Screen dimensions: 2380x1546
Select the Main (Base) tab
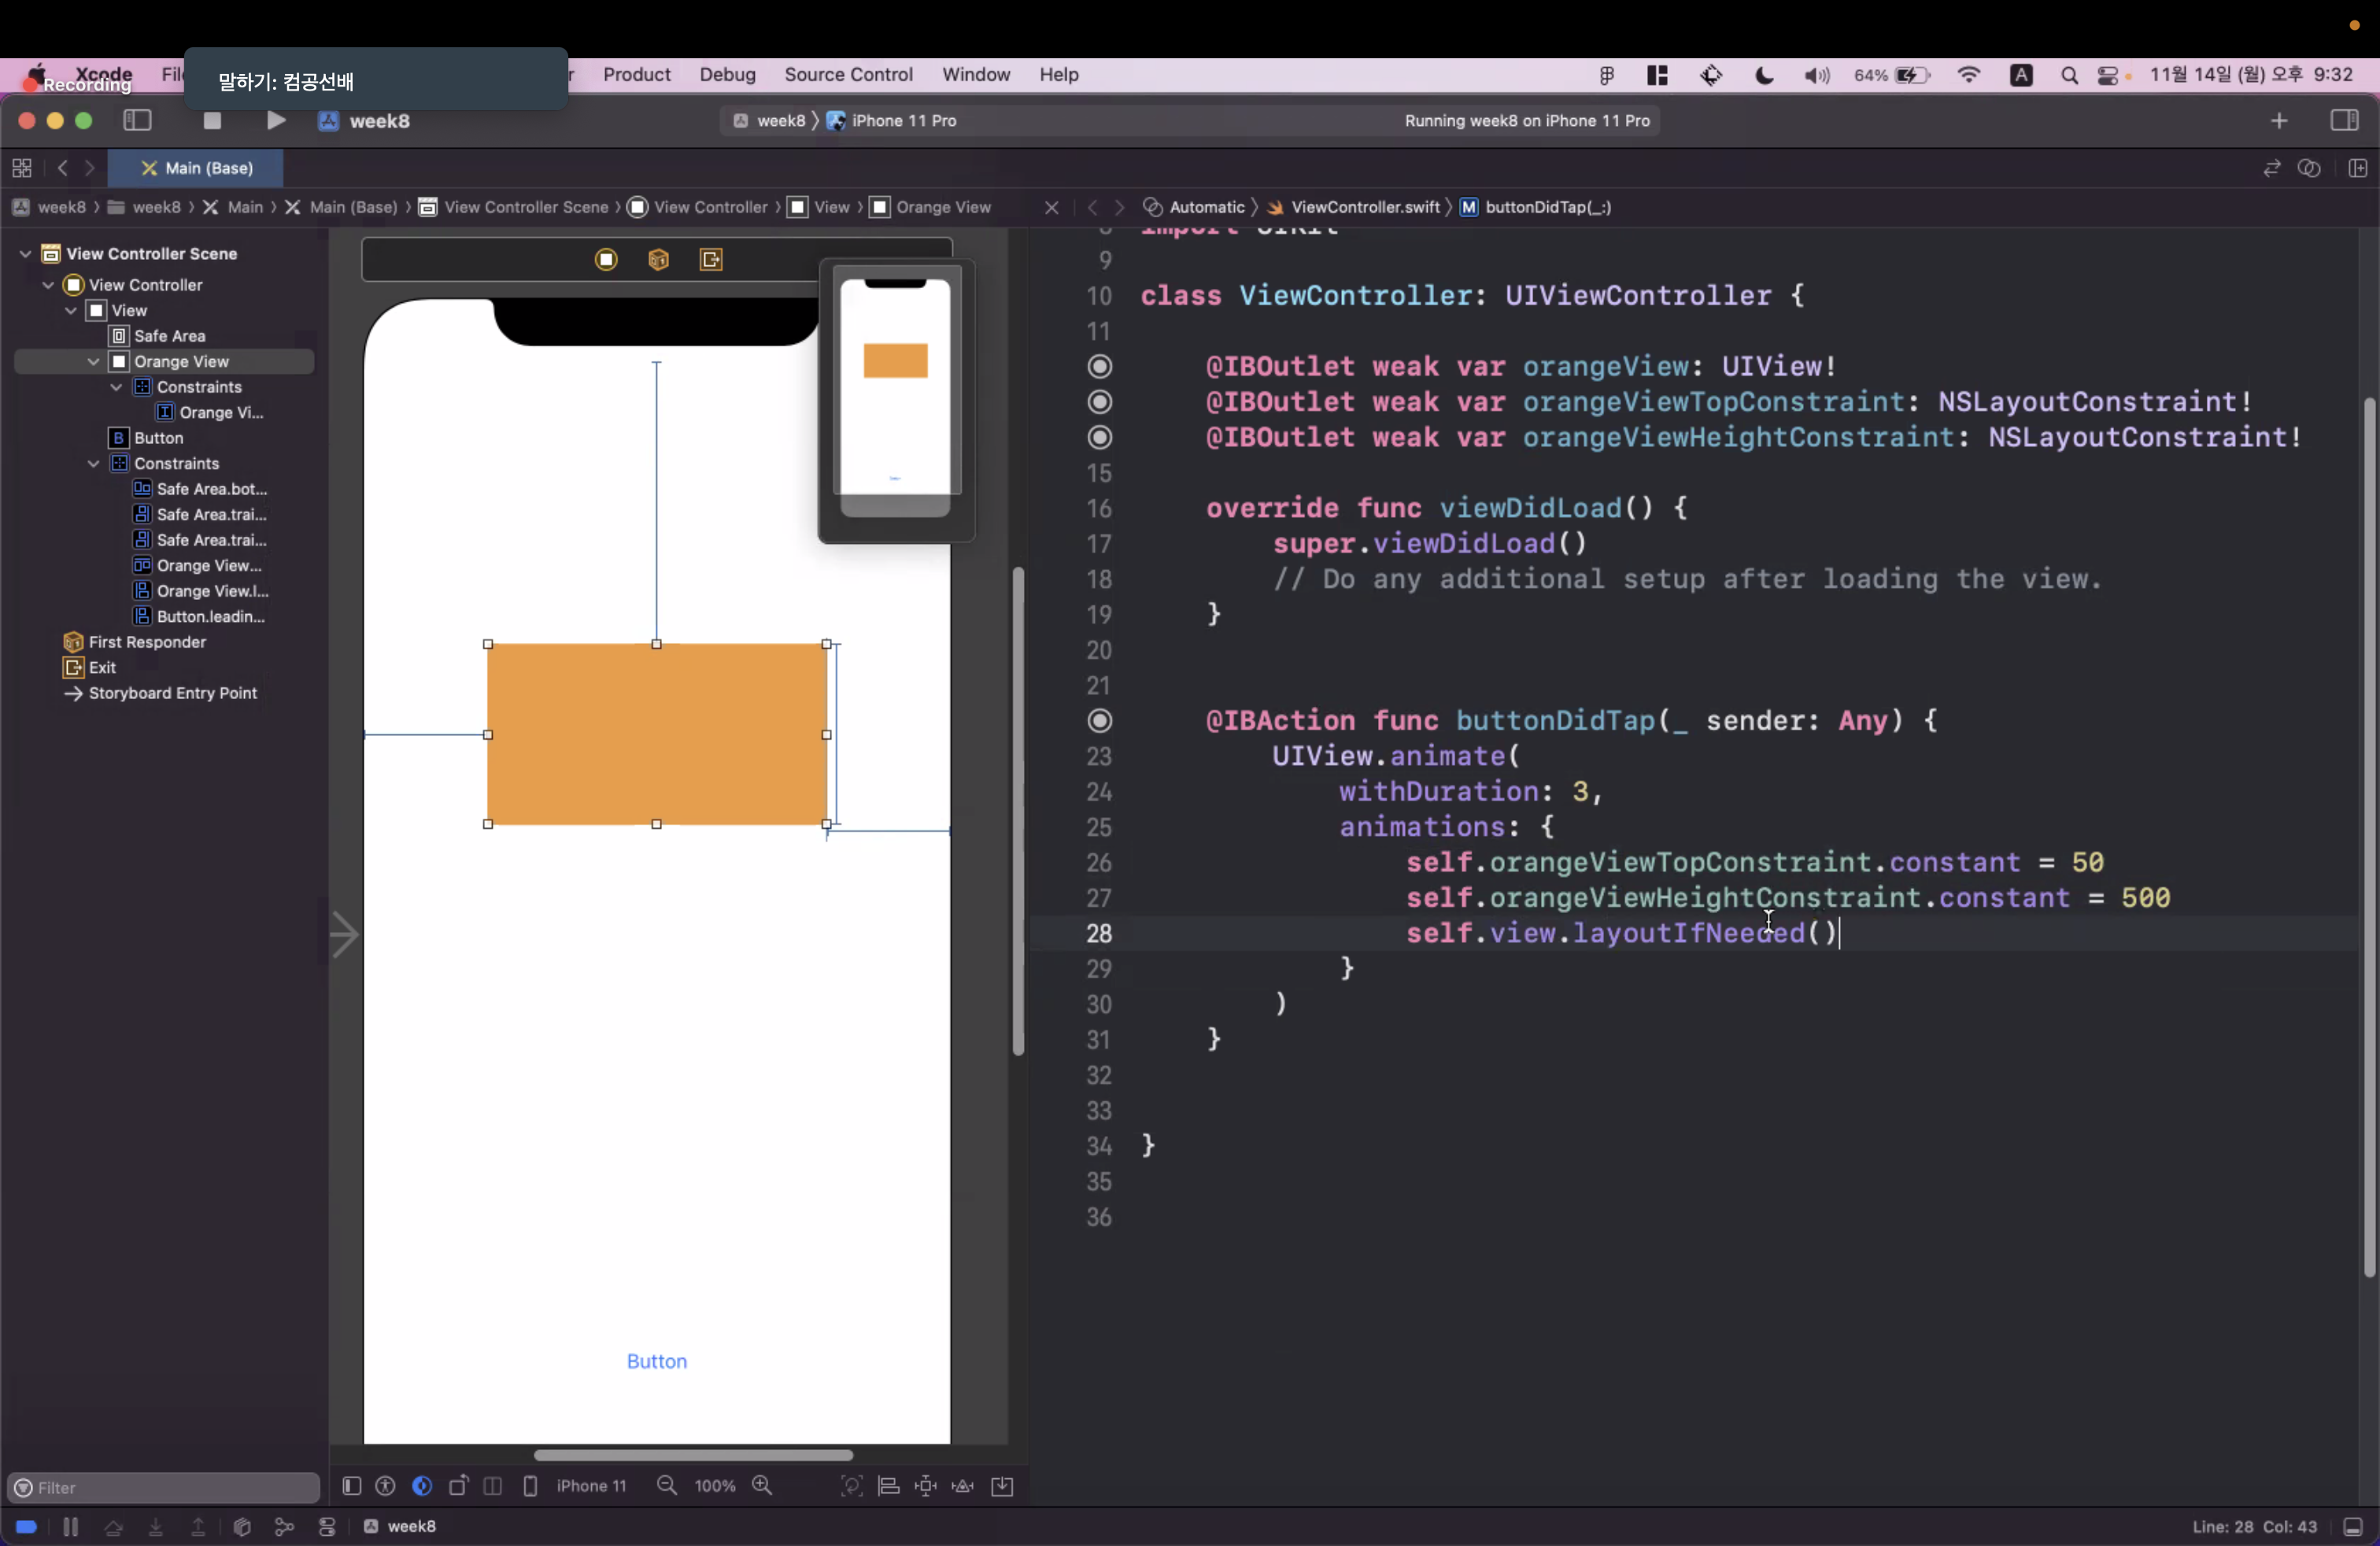click(196, 168)
